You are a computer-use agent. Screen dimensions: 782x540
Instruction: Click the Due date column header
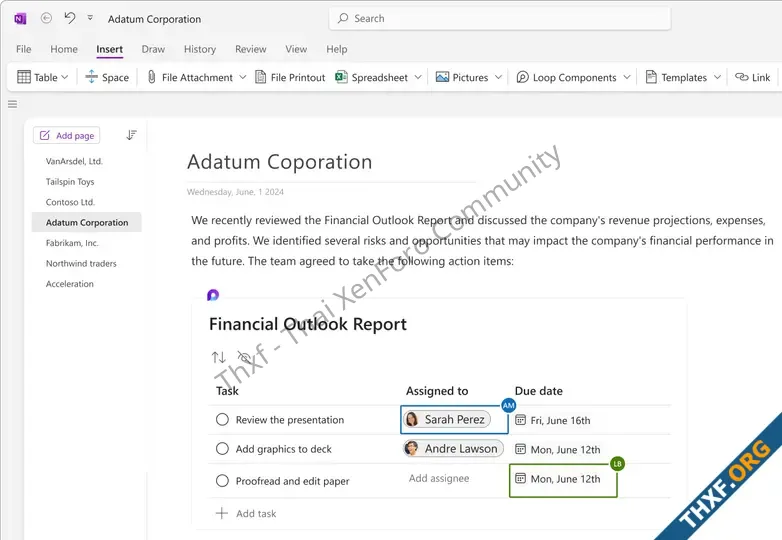pos(539,391)
